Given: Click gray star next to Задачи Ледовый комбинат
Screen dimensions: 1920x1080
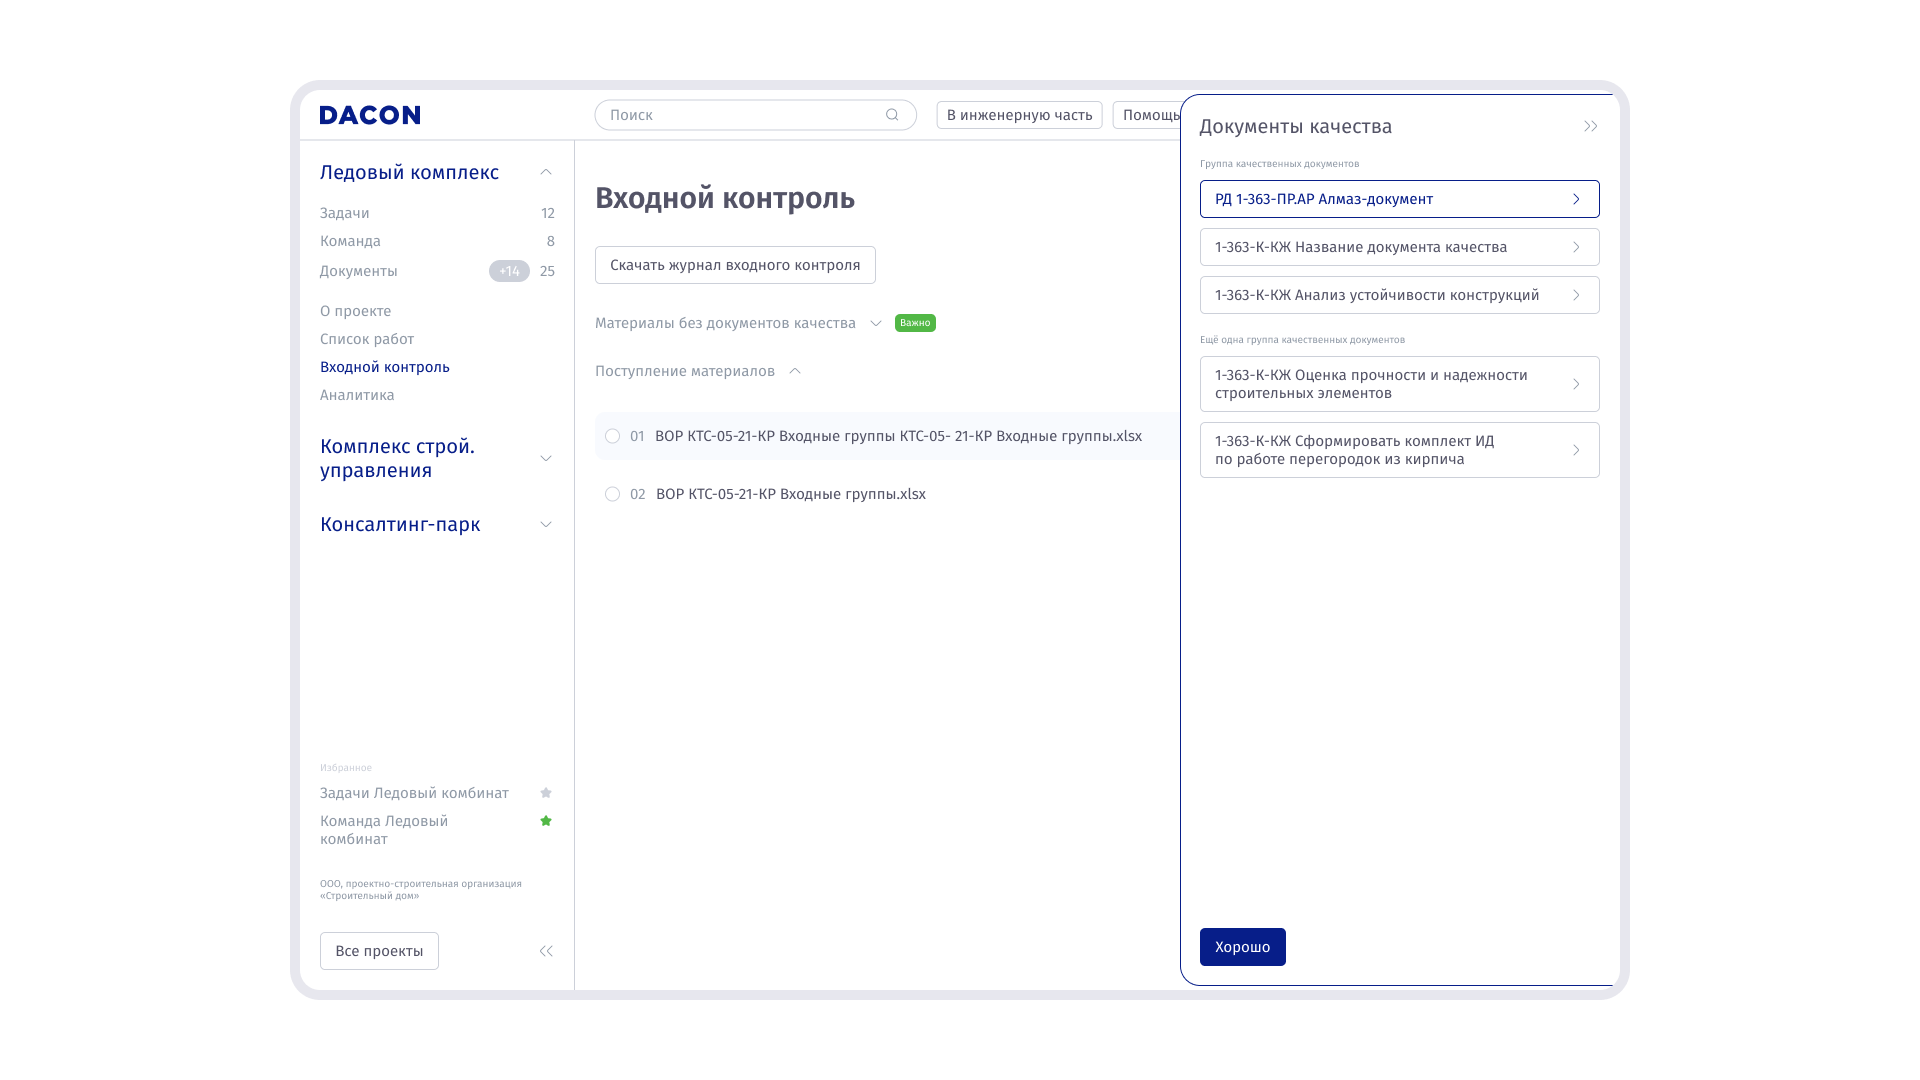Looking at the screenshot, I should point(546,793).
